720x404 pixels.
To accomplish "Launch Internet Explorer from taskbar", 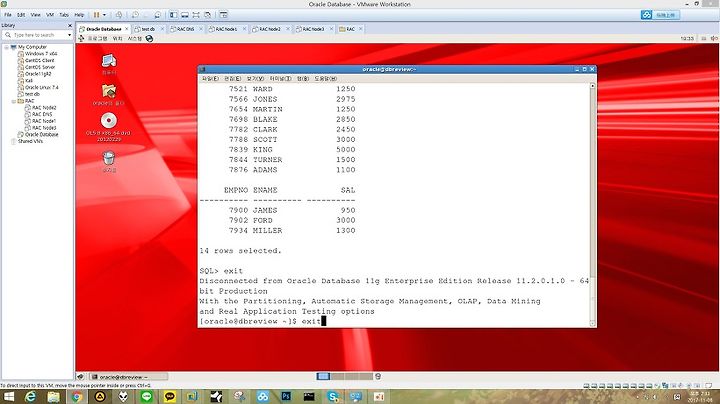I will (30, 397).
